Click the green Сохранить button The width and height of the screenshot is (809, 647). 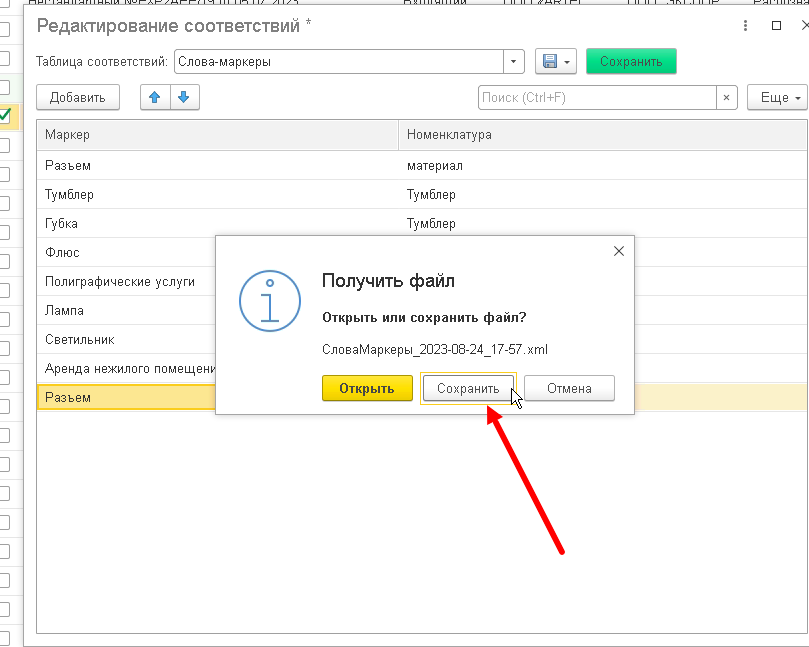pos(631,61)
